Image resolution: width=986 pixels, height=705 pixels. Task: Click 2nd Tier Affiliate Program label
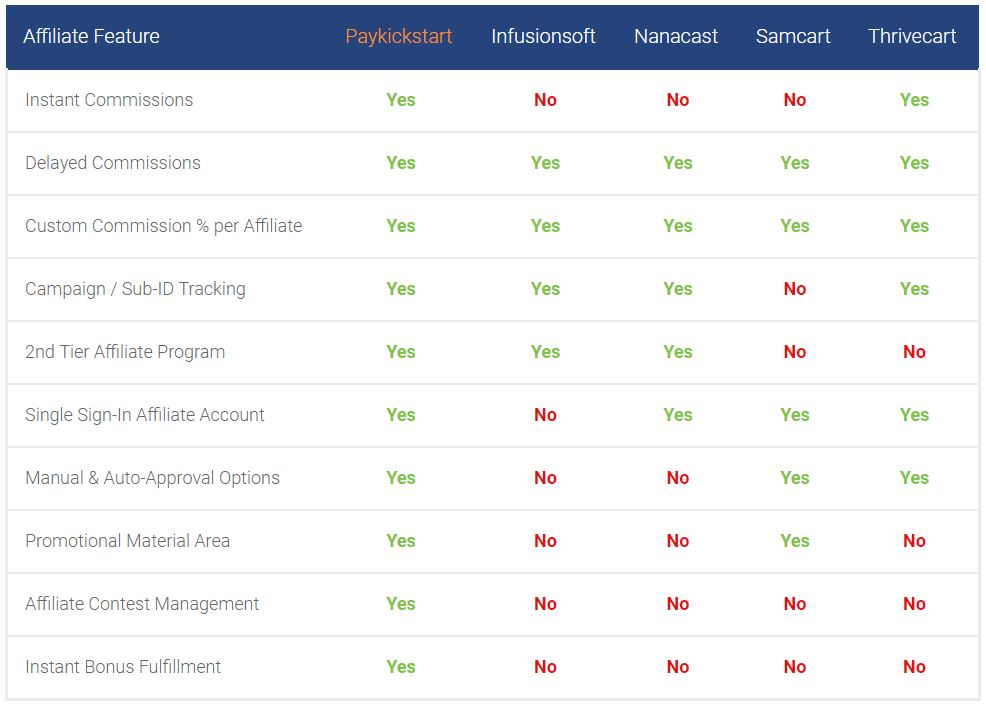[x=125, y=352]
